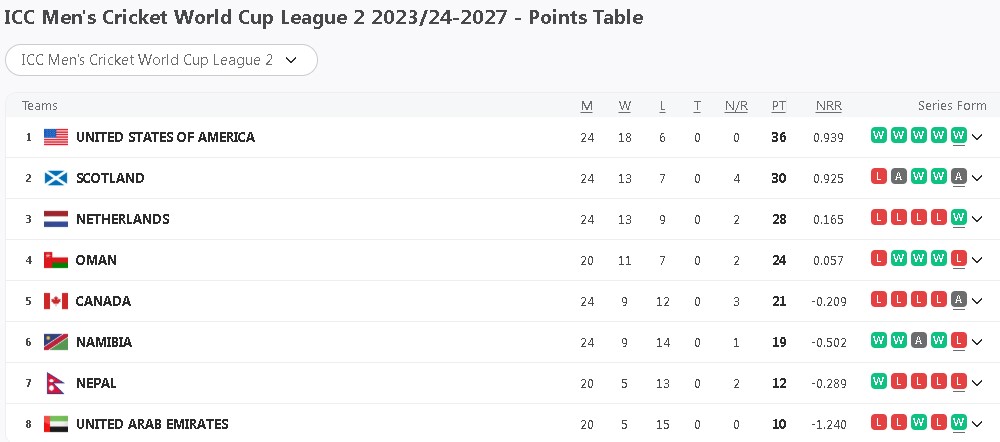Expand Scotland's series form chevron

(977, 178)
